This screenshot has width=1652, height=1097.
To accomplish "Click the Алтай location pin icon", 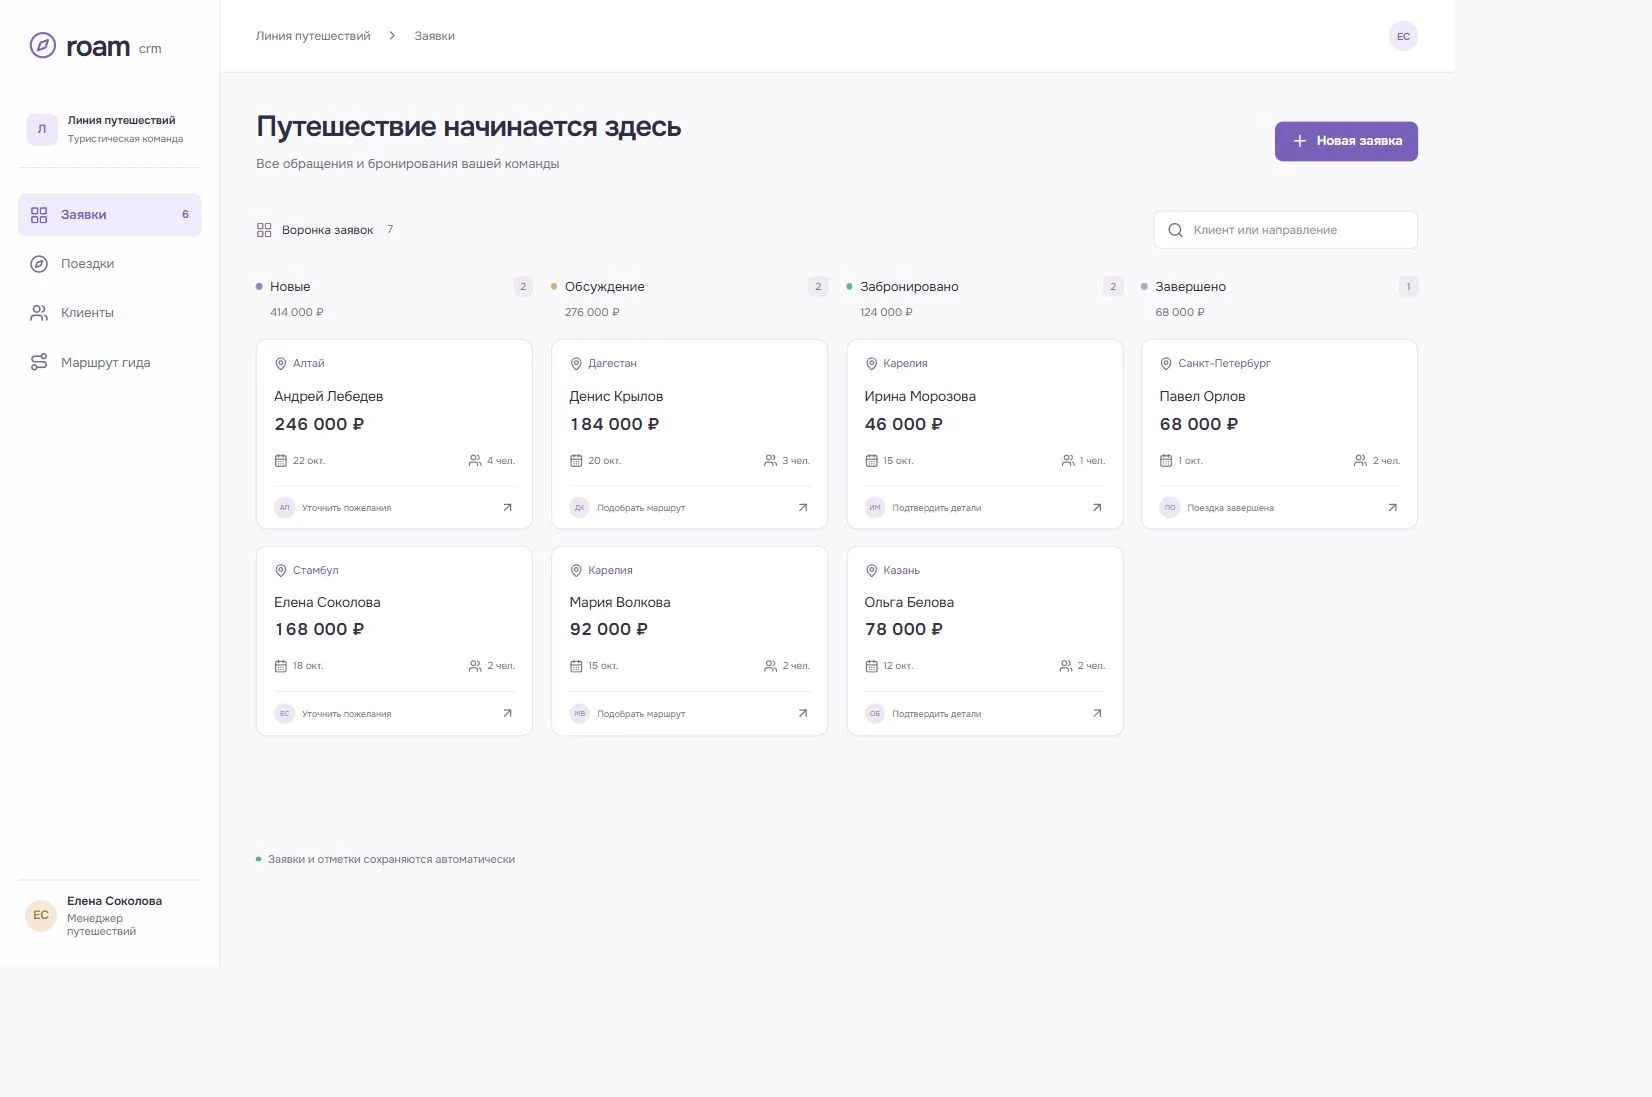I will (281, 364).
